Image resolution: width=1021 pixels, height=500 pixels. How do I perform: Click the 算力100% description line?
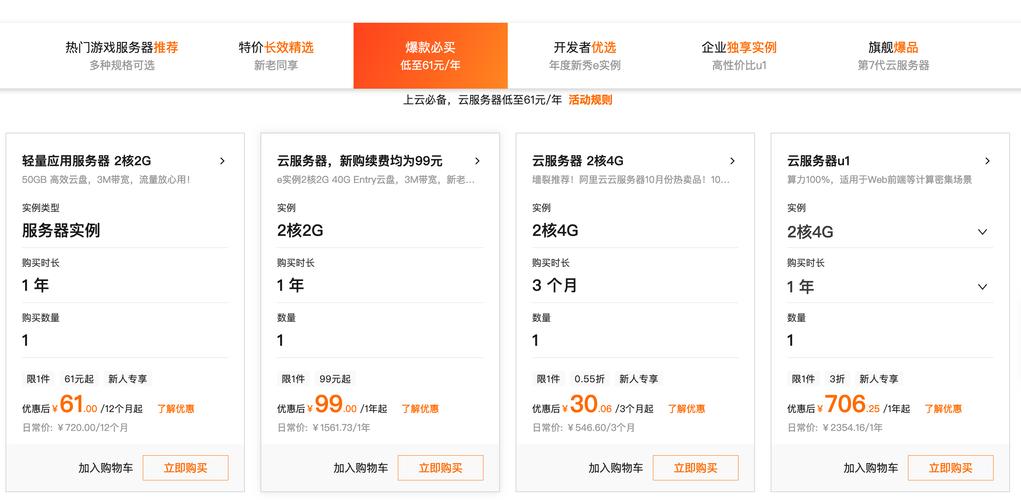(x=879, y=180)
